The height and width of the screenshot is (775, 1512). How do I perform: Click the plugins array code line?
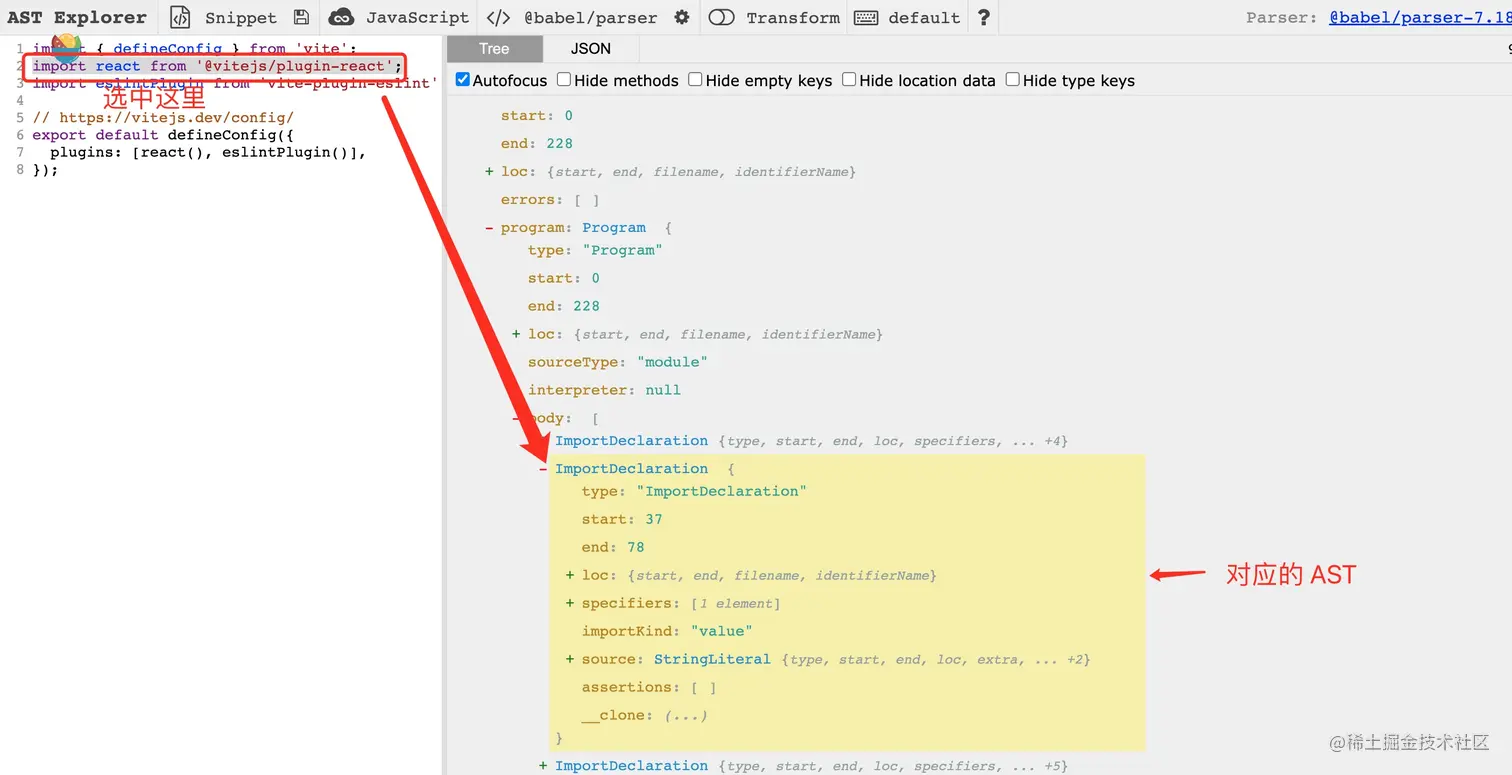coord(208,152)
